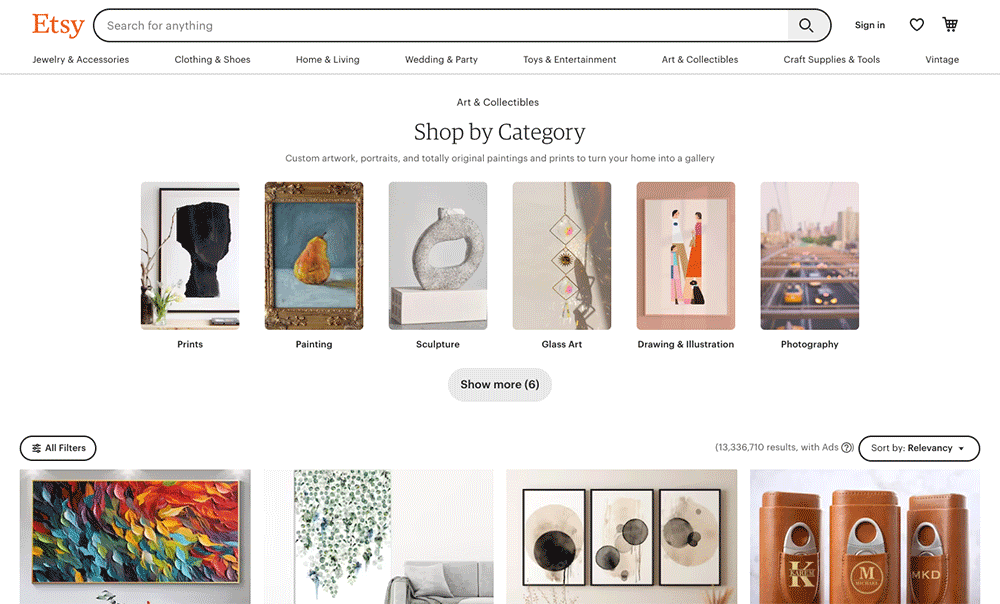
Task: Open the Glass Art category image
Action: pyautogui.click(x=562, y=256)
